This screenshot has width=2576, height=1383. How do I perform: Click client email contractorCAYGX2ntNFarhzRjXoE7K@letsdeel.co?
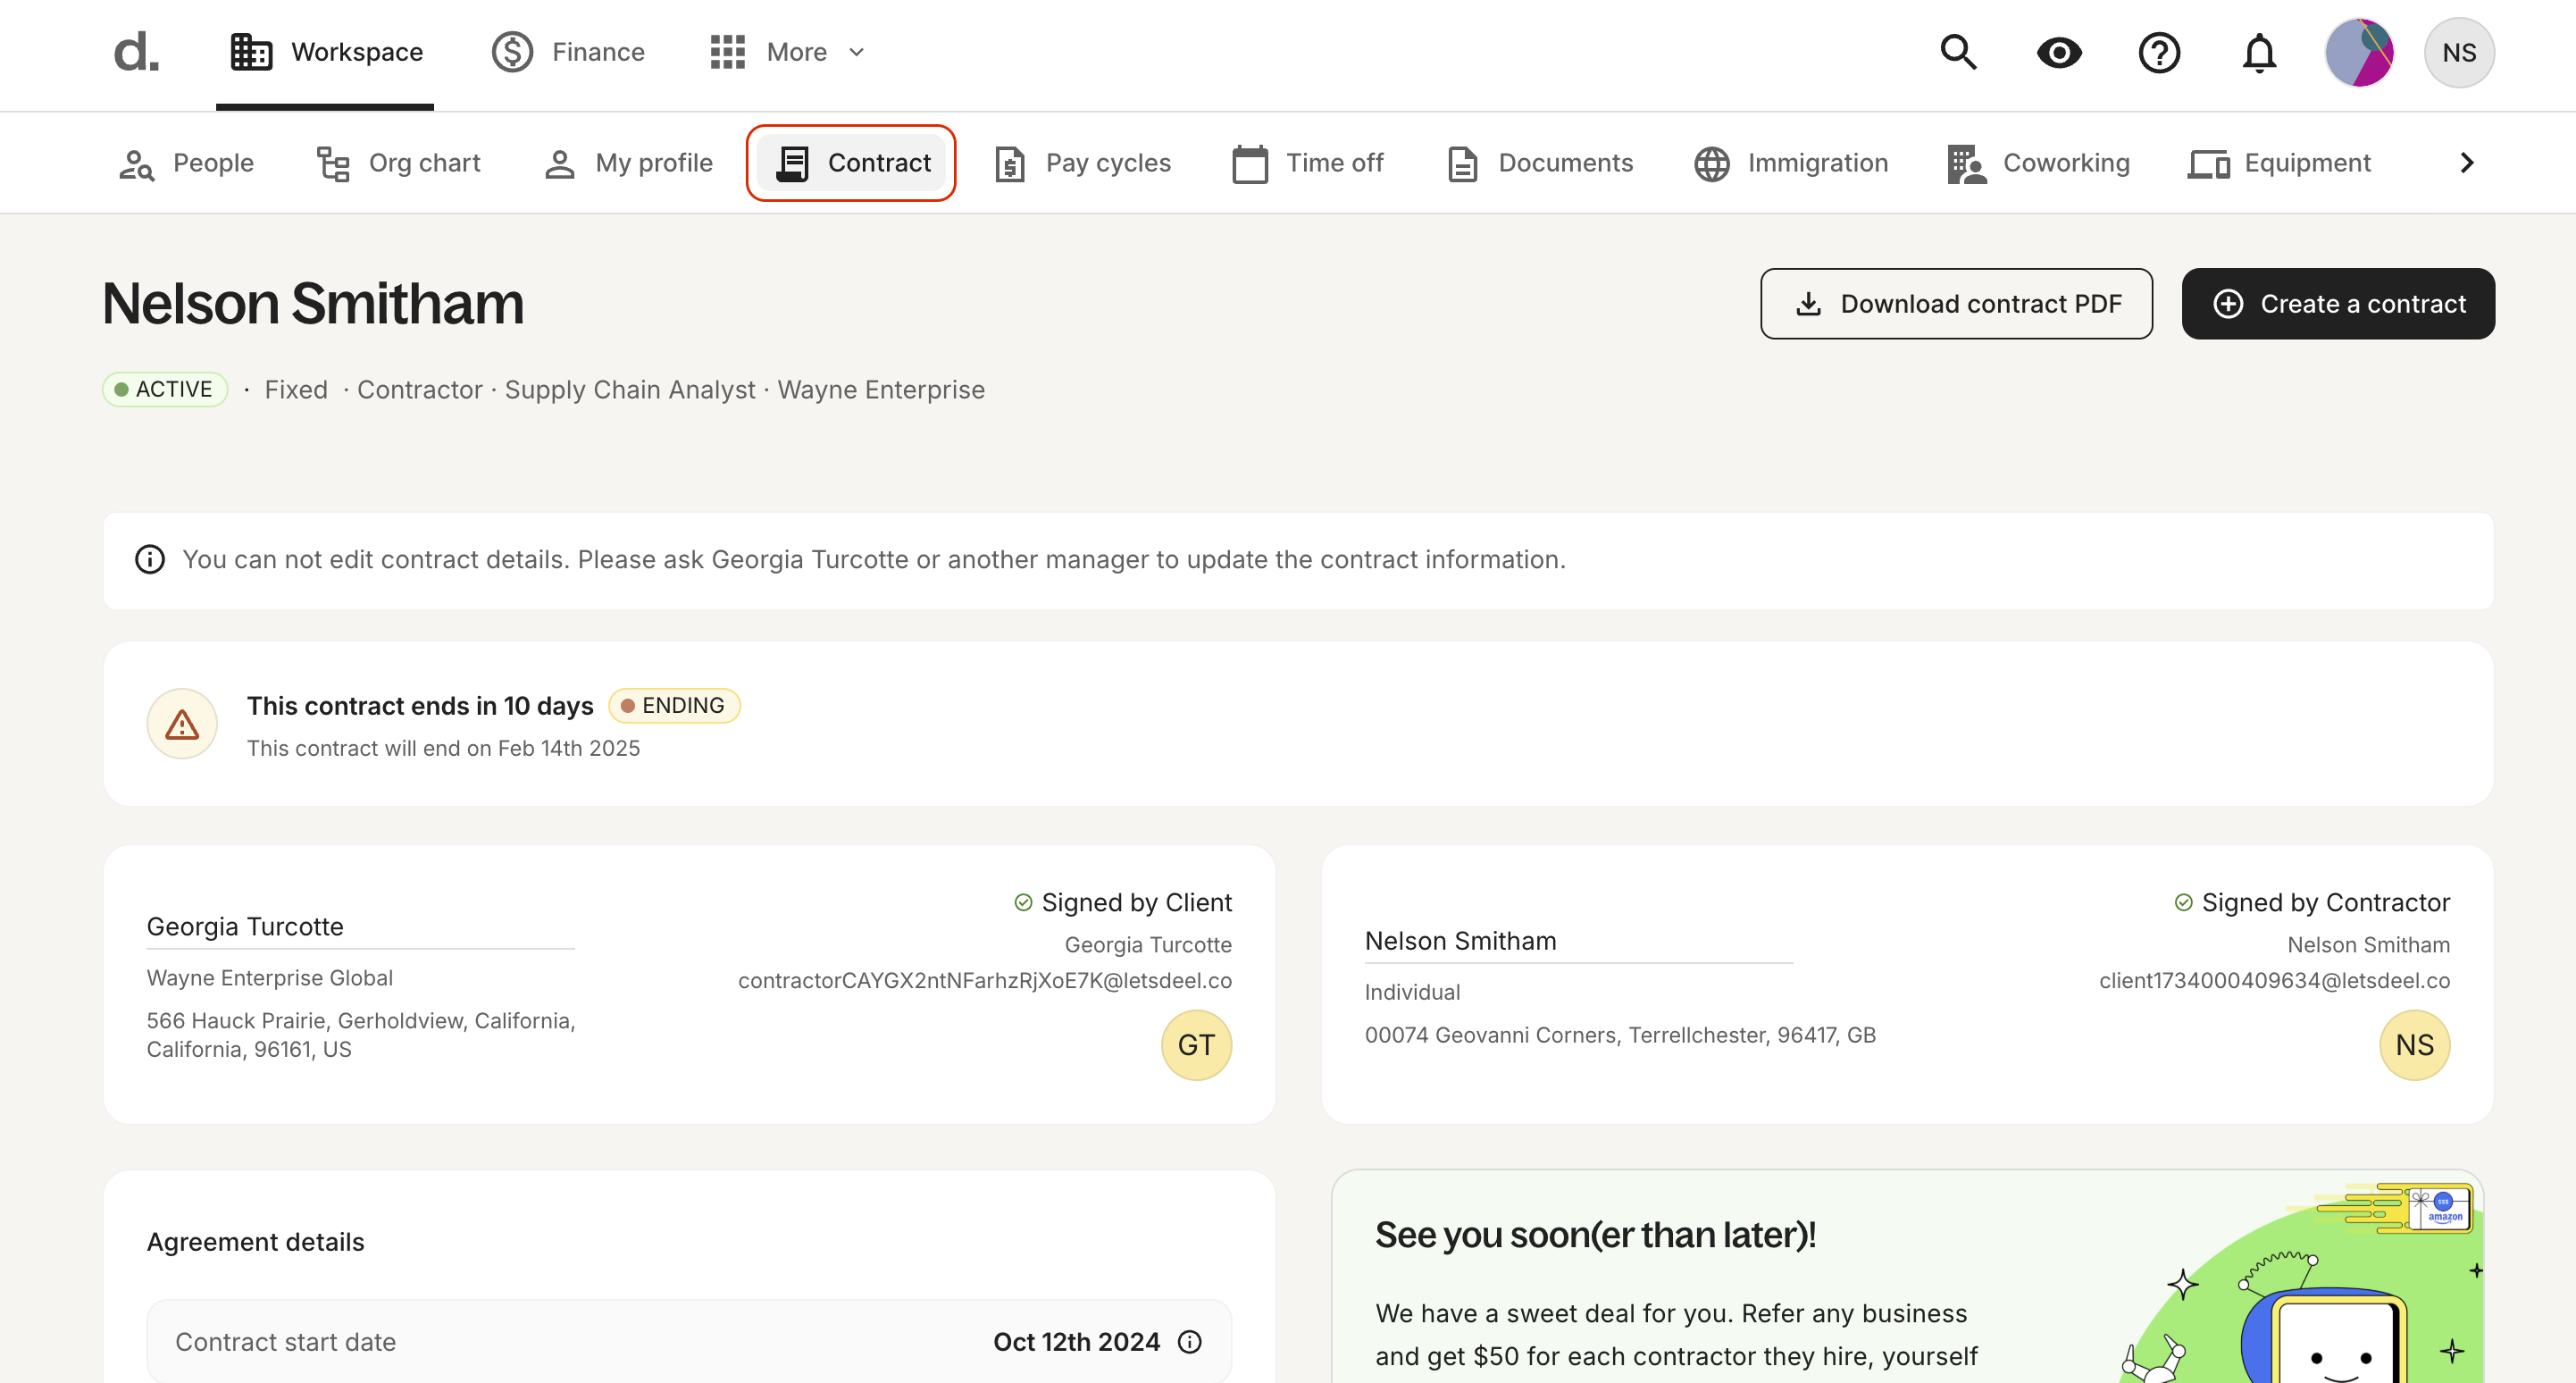point(985,982)
